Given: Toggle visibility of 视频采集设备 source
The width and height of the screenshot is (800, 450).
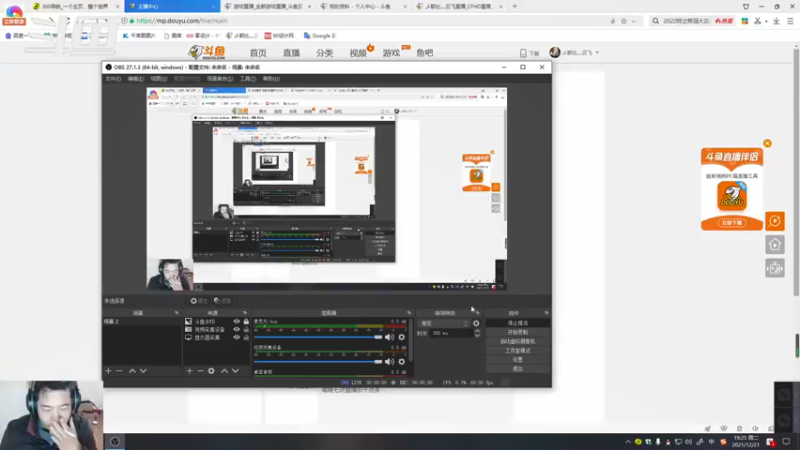Looking at the screenshot, I should tap(236, 330).
